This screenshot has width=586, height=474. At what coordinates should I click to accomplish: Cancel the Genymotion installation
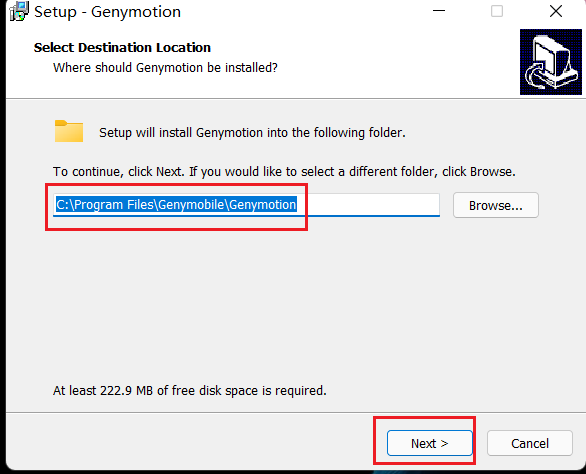point(530,443)
